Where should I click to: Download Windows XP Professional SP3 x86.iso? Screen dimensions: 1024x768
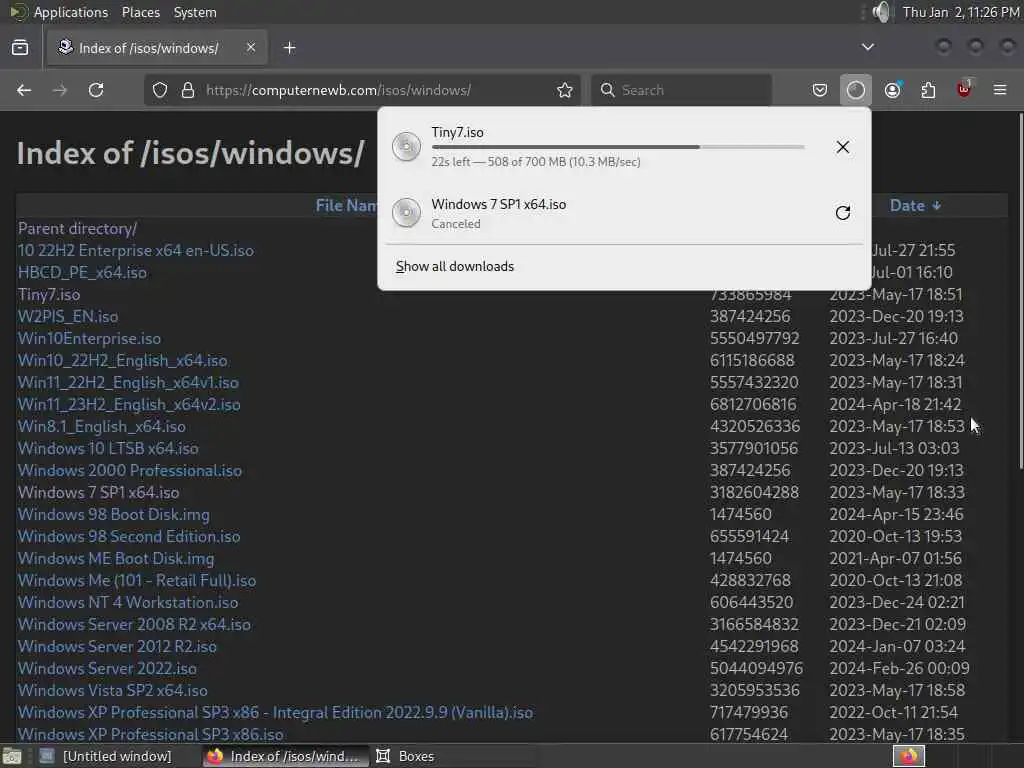click(151, 734)
